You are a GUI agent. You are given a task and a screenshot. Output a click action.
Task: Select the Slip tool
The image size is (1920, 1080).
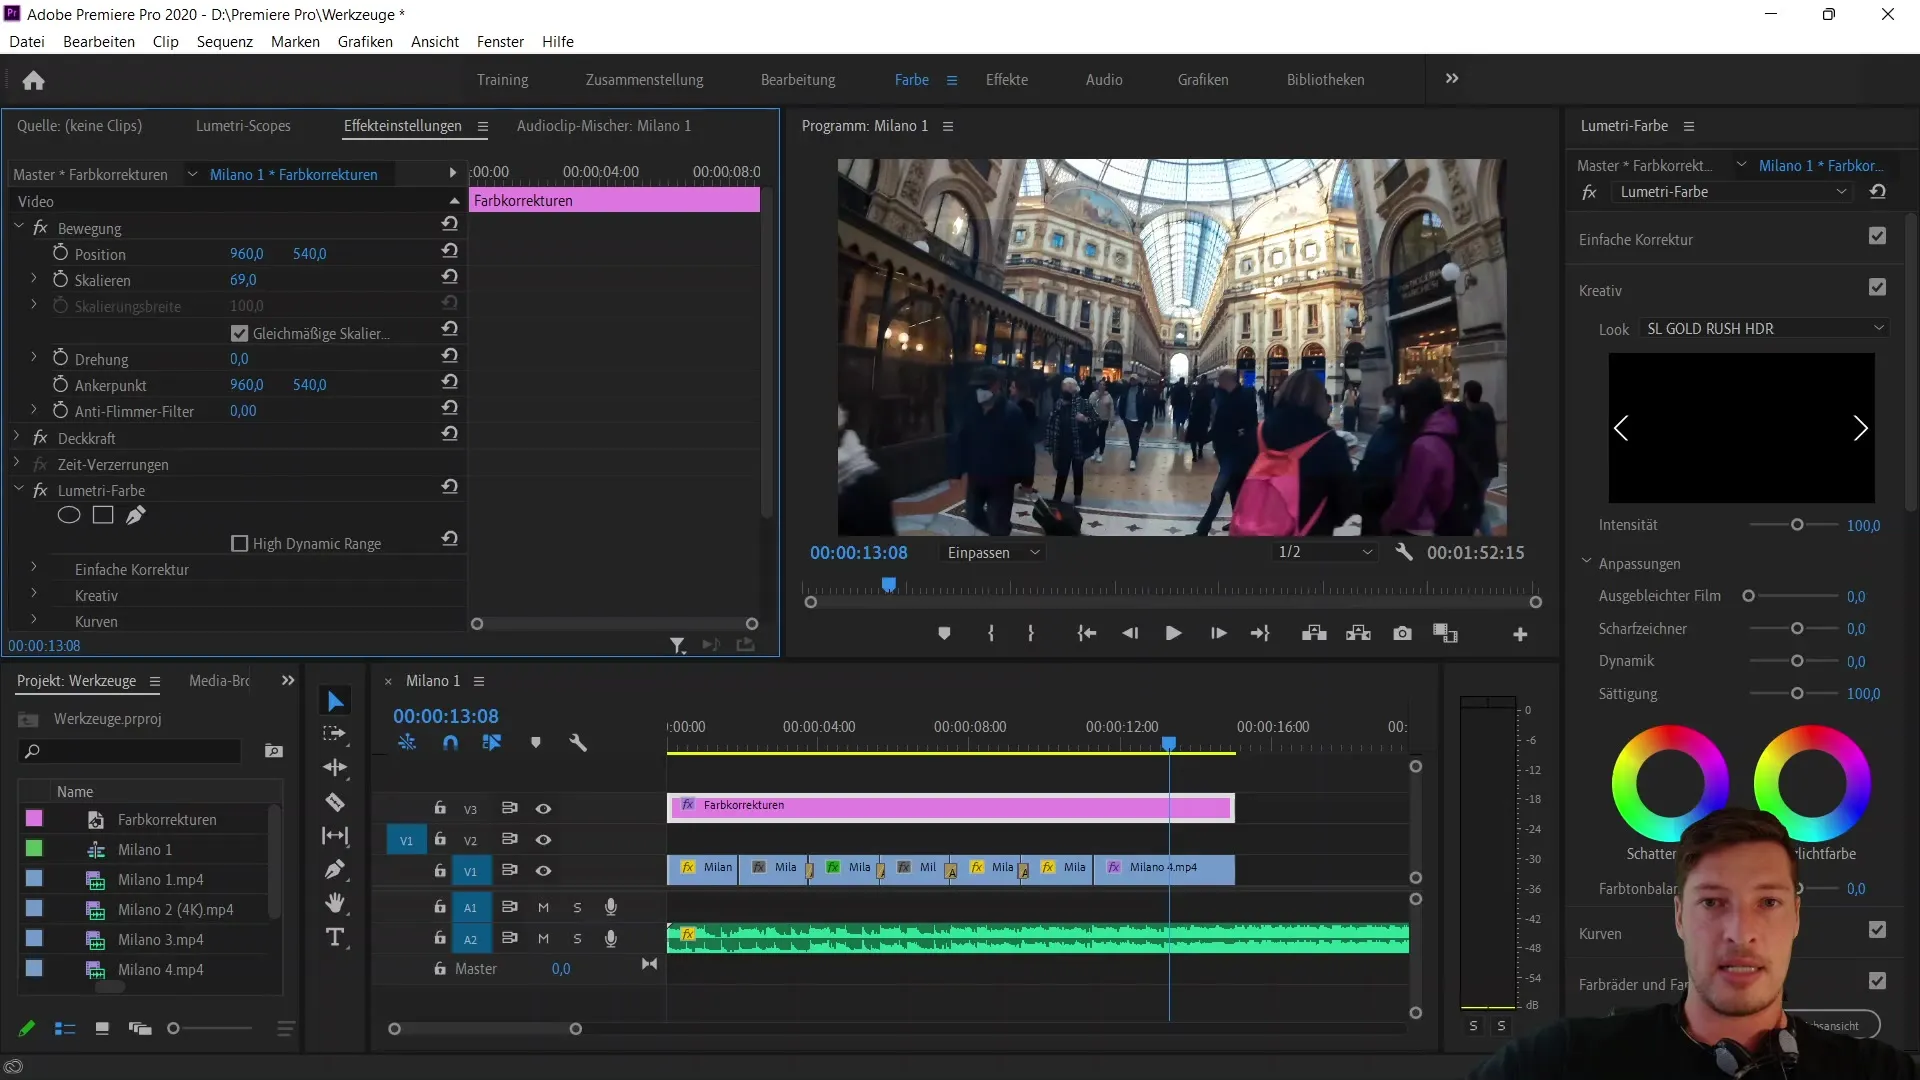pyautogui.click(x=335, y=836)
